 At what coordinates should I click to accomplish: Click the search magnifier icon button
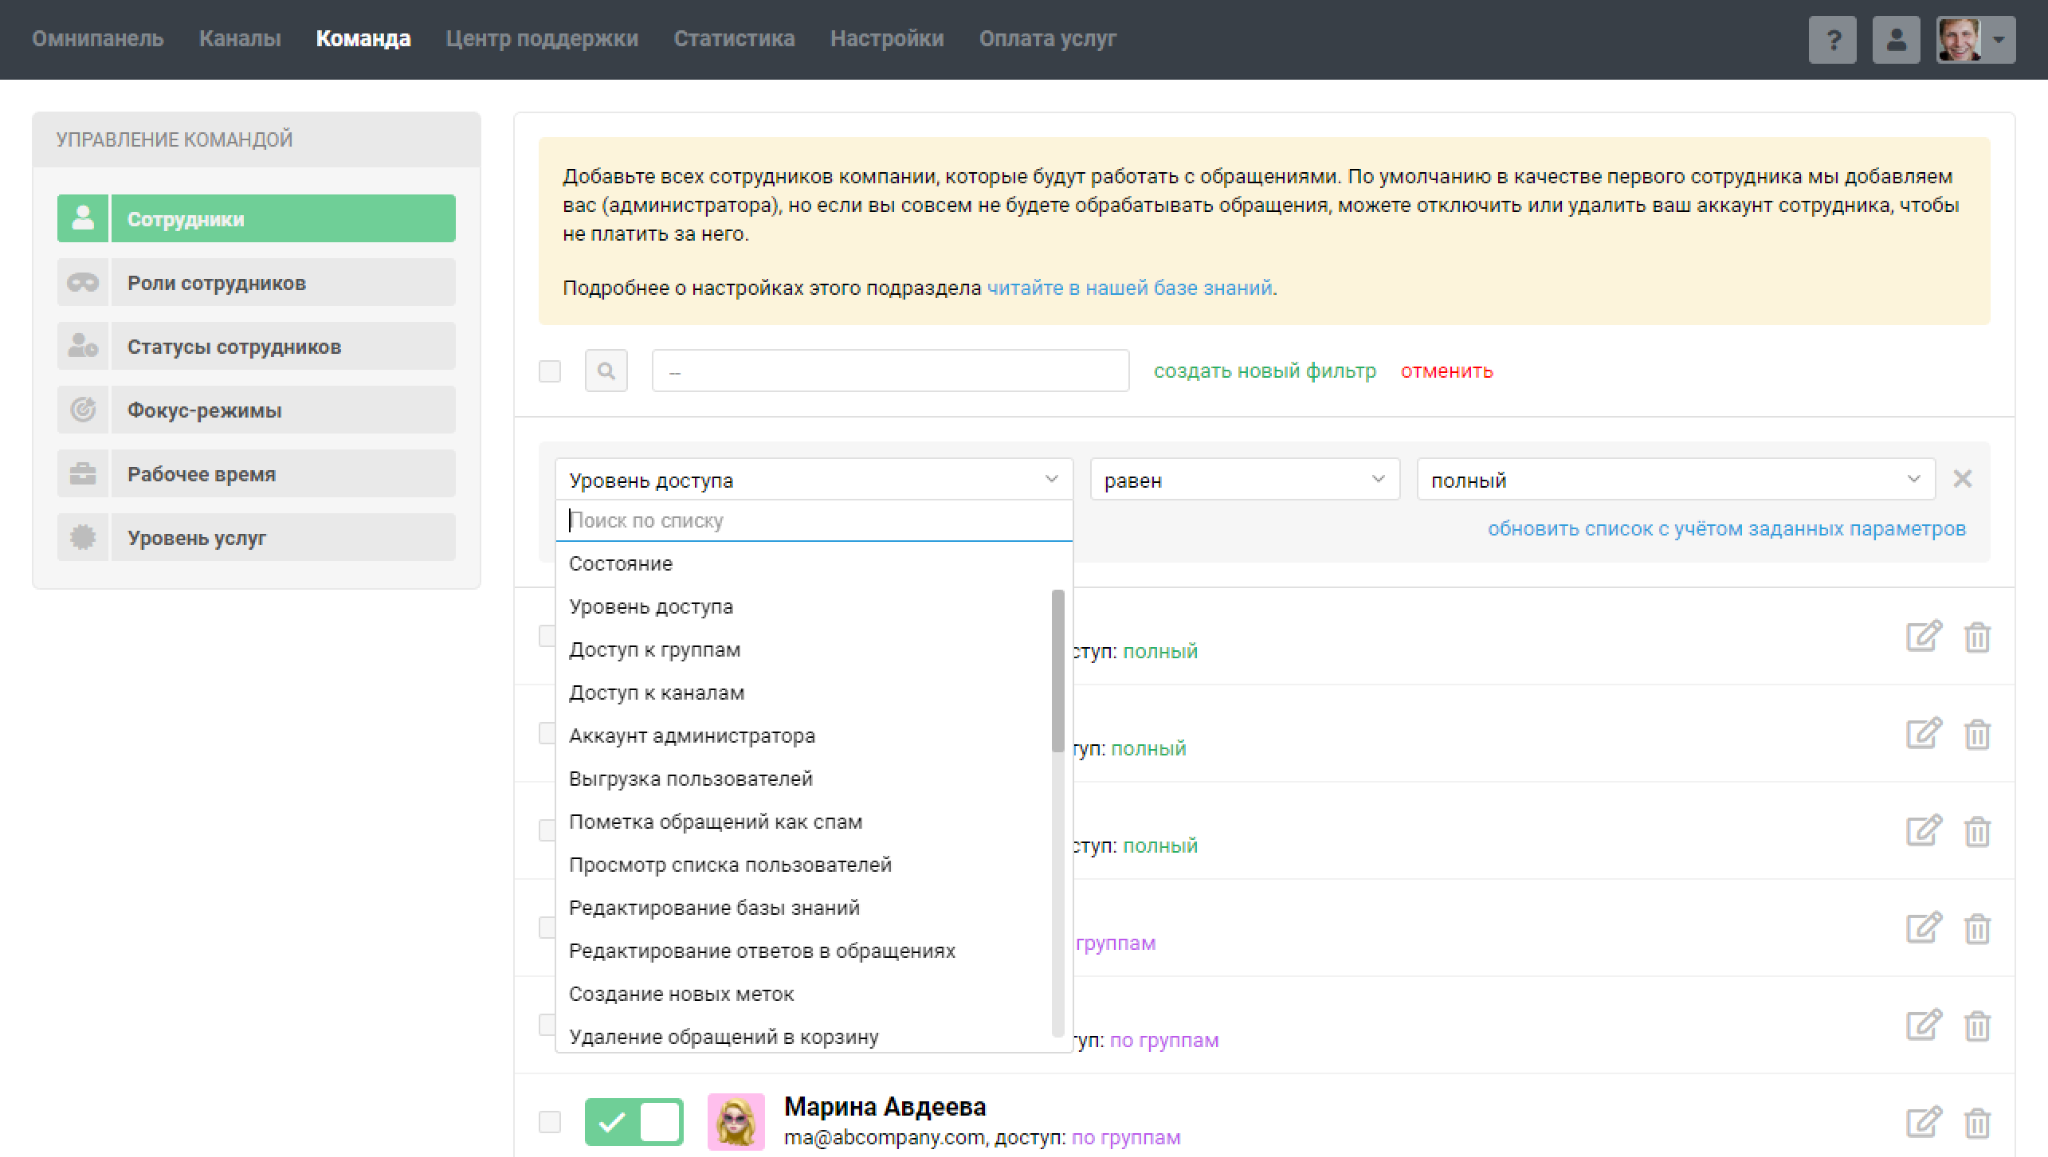(606, 371)
